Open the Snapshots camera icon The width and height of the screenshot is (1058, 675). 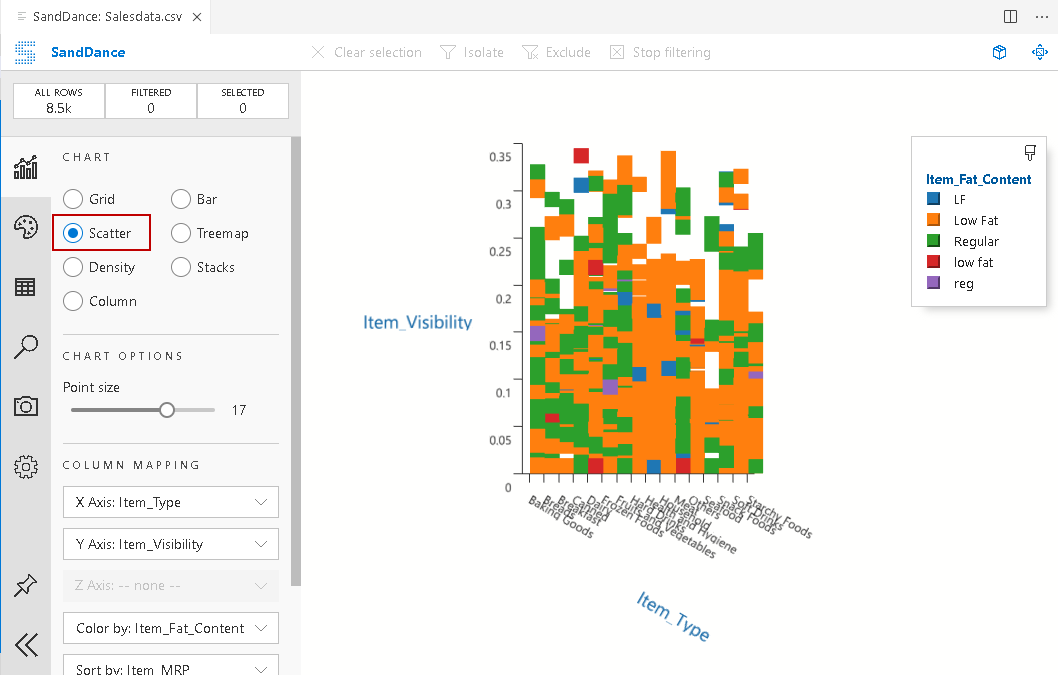point(26,406)
